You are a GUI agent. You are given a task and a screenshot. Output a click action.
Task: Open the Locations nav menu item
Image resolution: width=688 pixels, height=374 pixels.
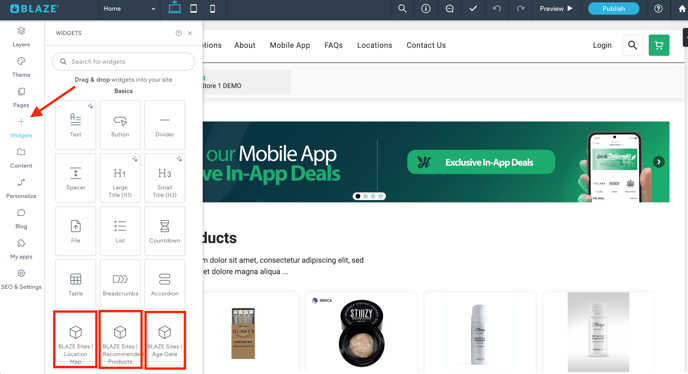[374, 45]
